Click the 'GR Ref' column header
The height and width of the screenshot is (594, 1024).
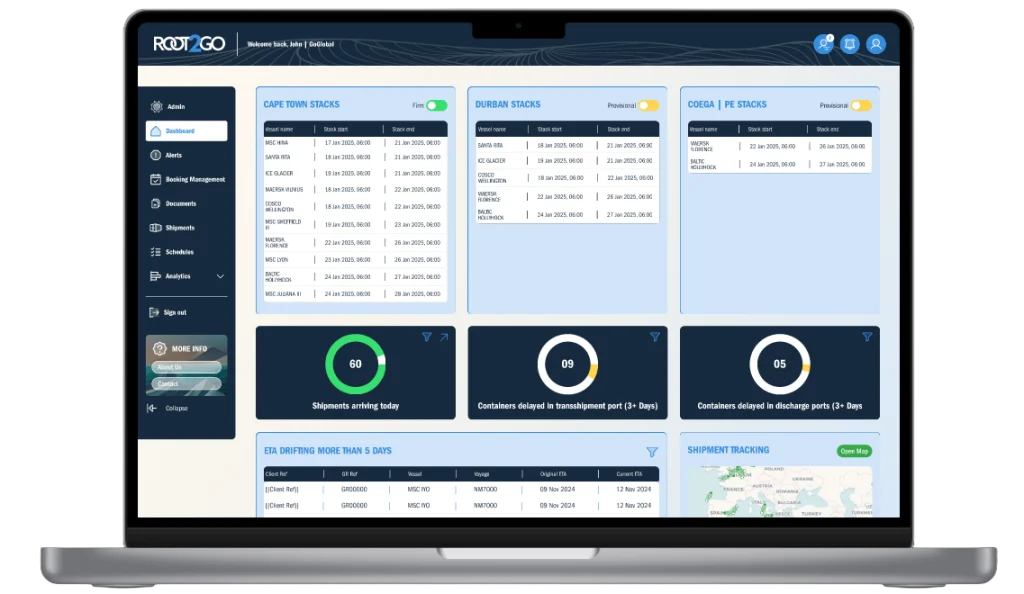(349, 474)
